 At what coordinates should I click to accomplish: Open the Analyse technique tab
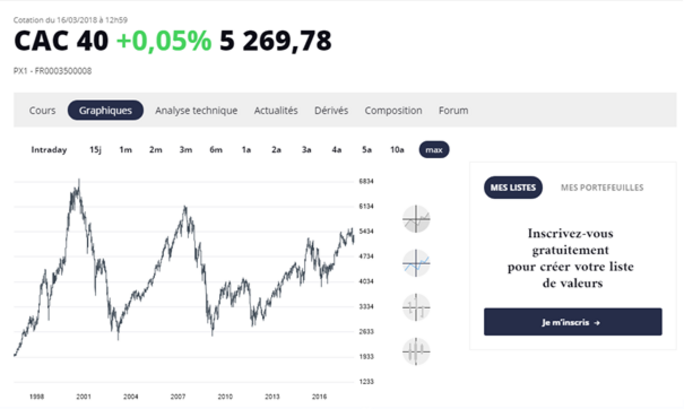click(196, 110)
